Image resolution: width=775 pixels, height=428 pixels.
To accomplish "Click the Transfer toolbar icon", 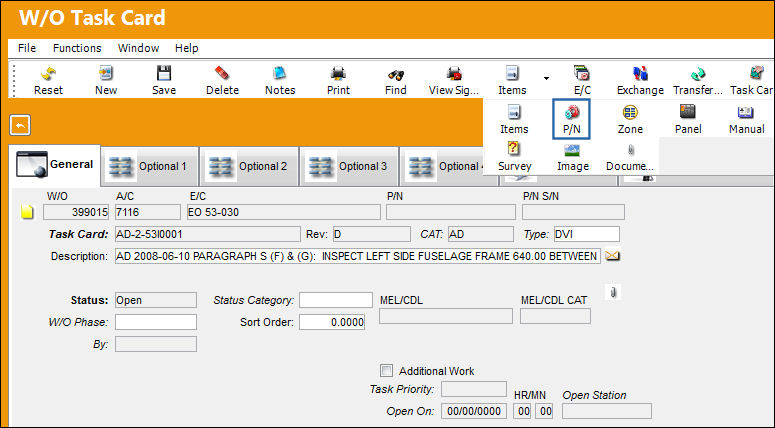I will tap(698, 80).
